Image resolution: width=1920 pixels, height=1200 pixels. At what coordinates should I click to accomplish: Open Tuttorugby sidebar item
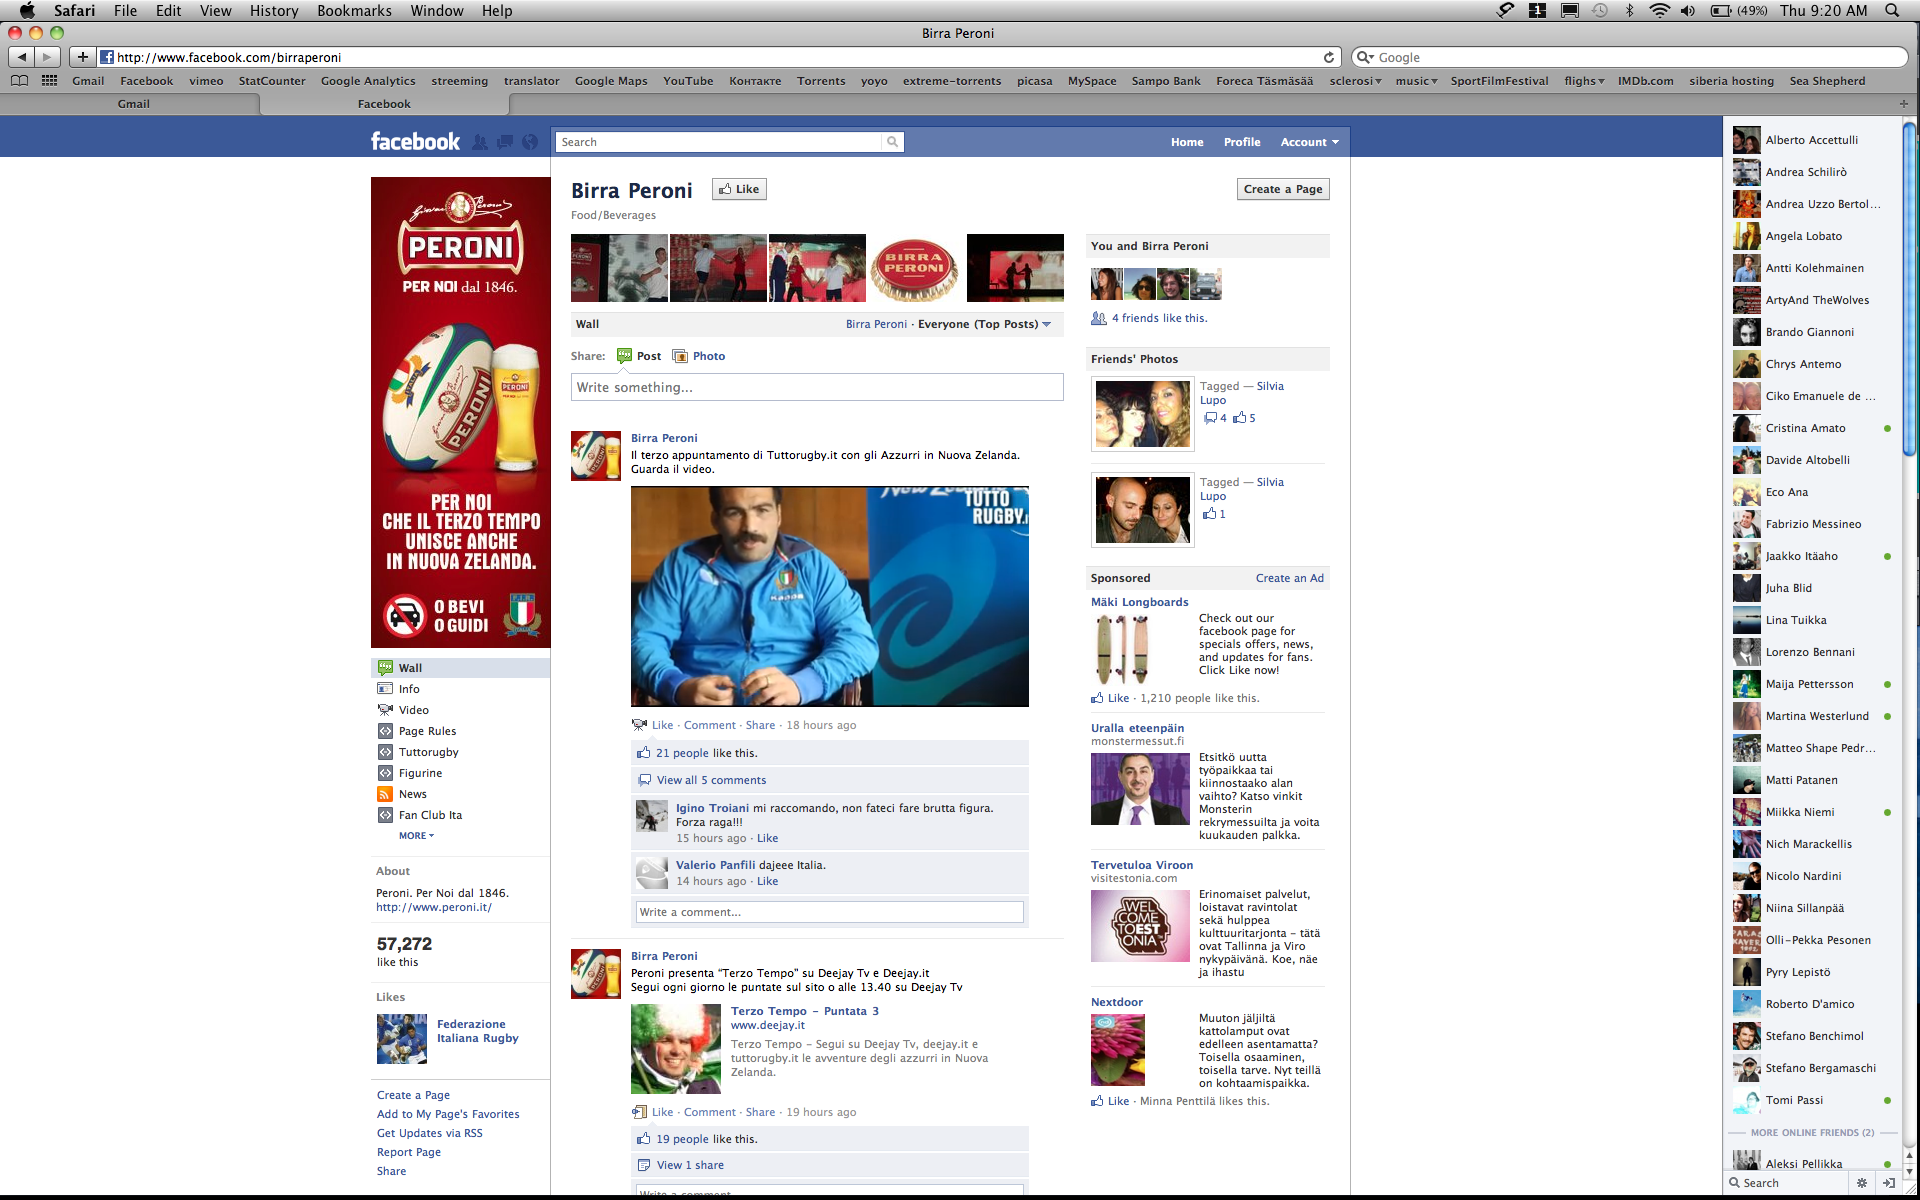coord(428,752)
